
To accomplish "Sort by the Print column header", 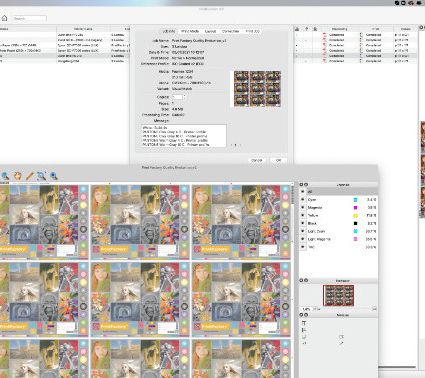I will click(x=376, y=29).
